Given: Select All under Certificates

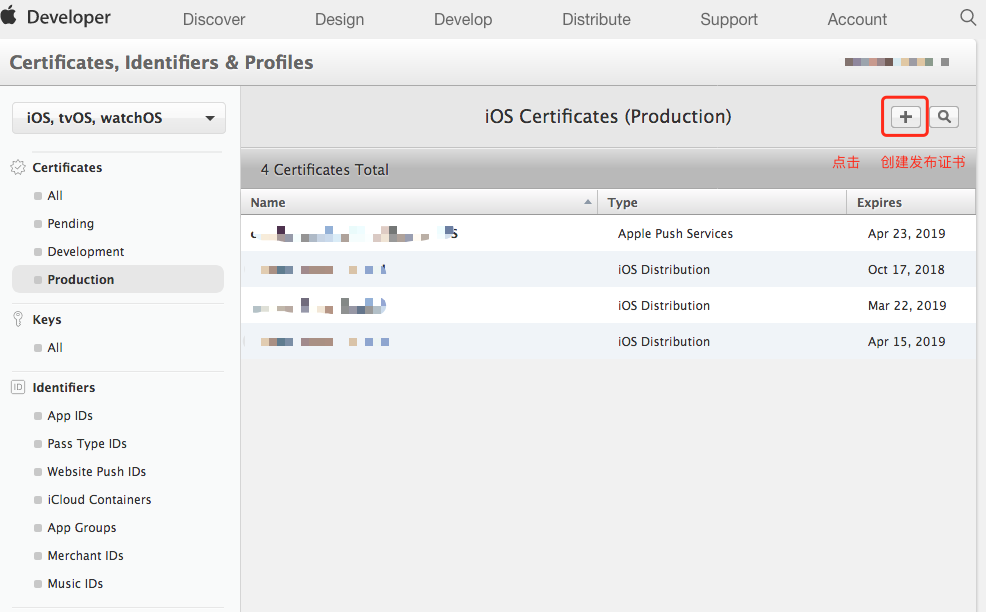Looking at the screenshot, I should coord(55,196).
